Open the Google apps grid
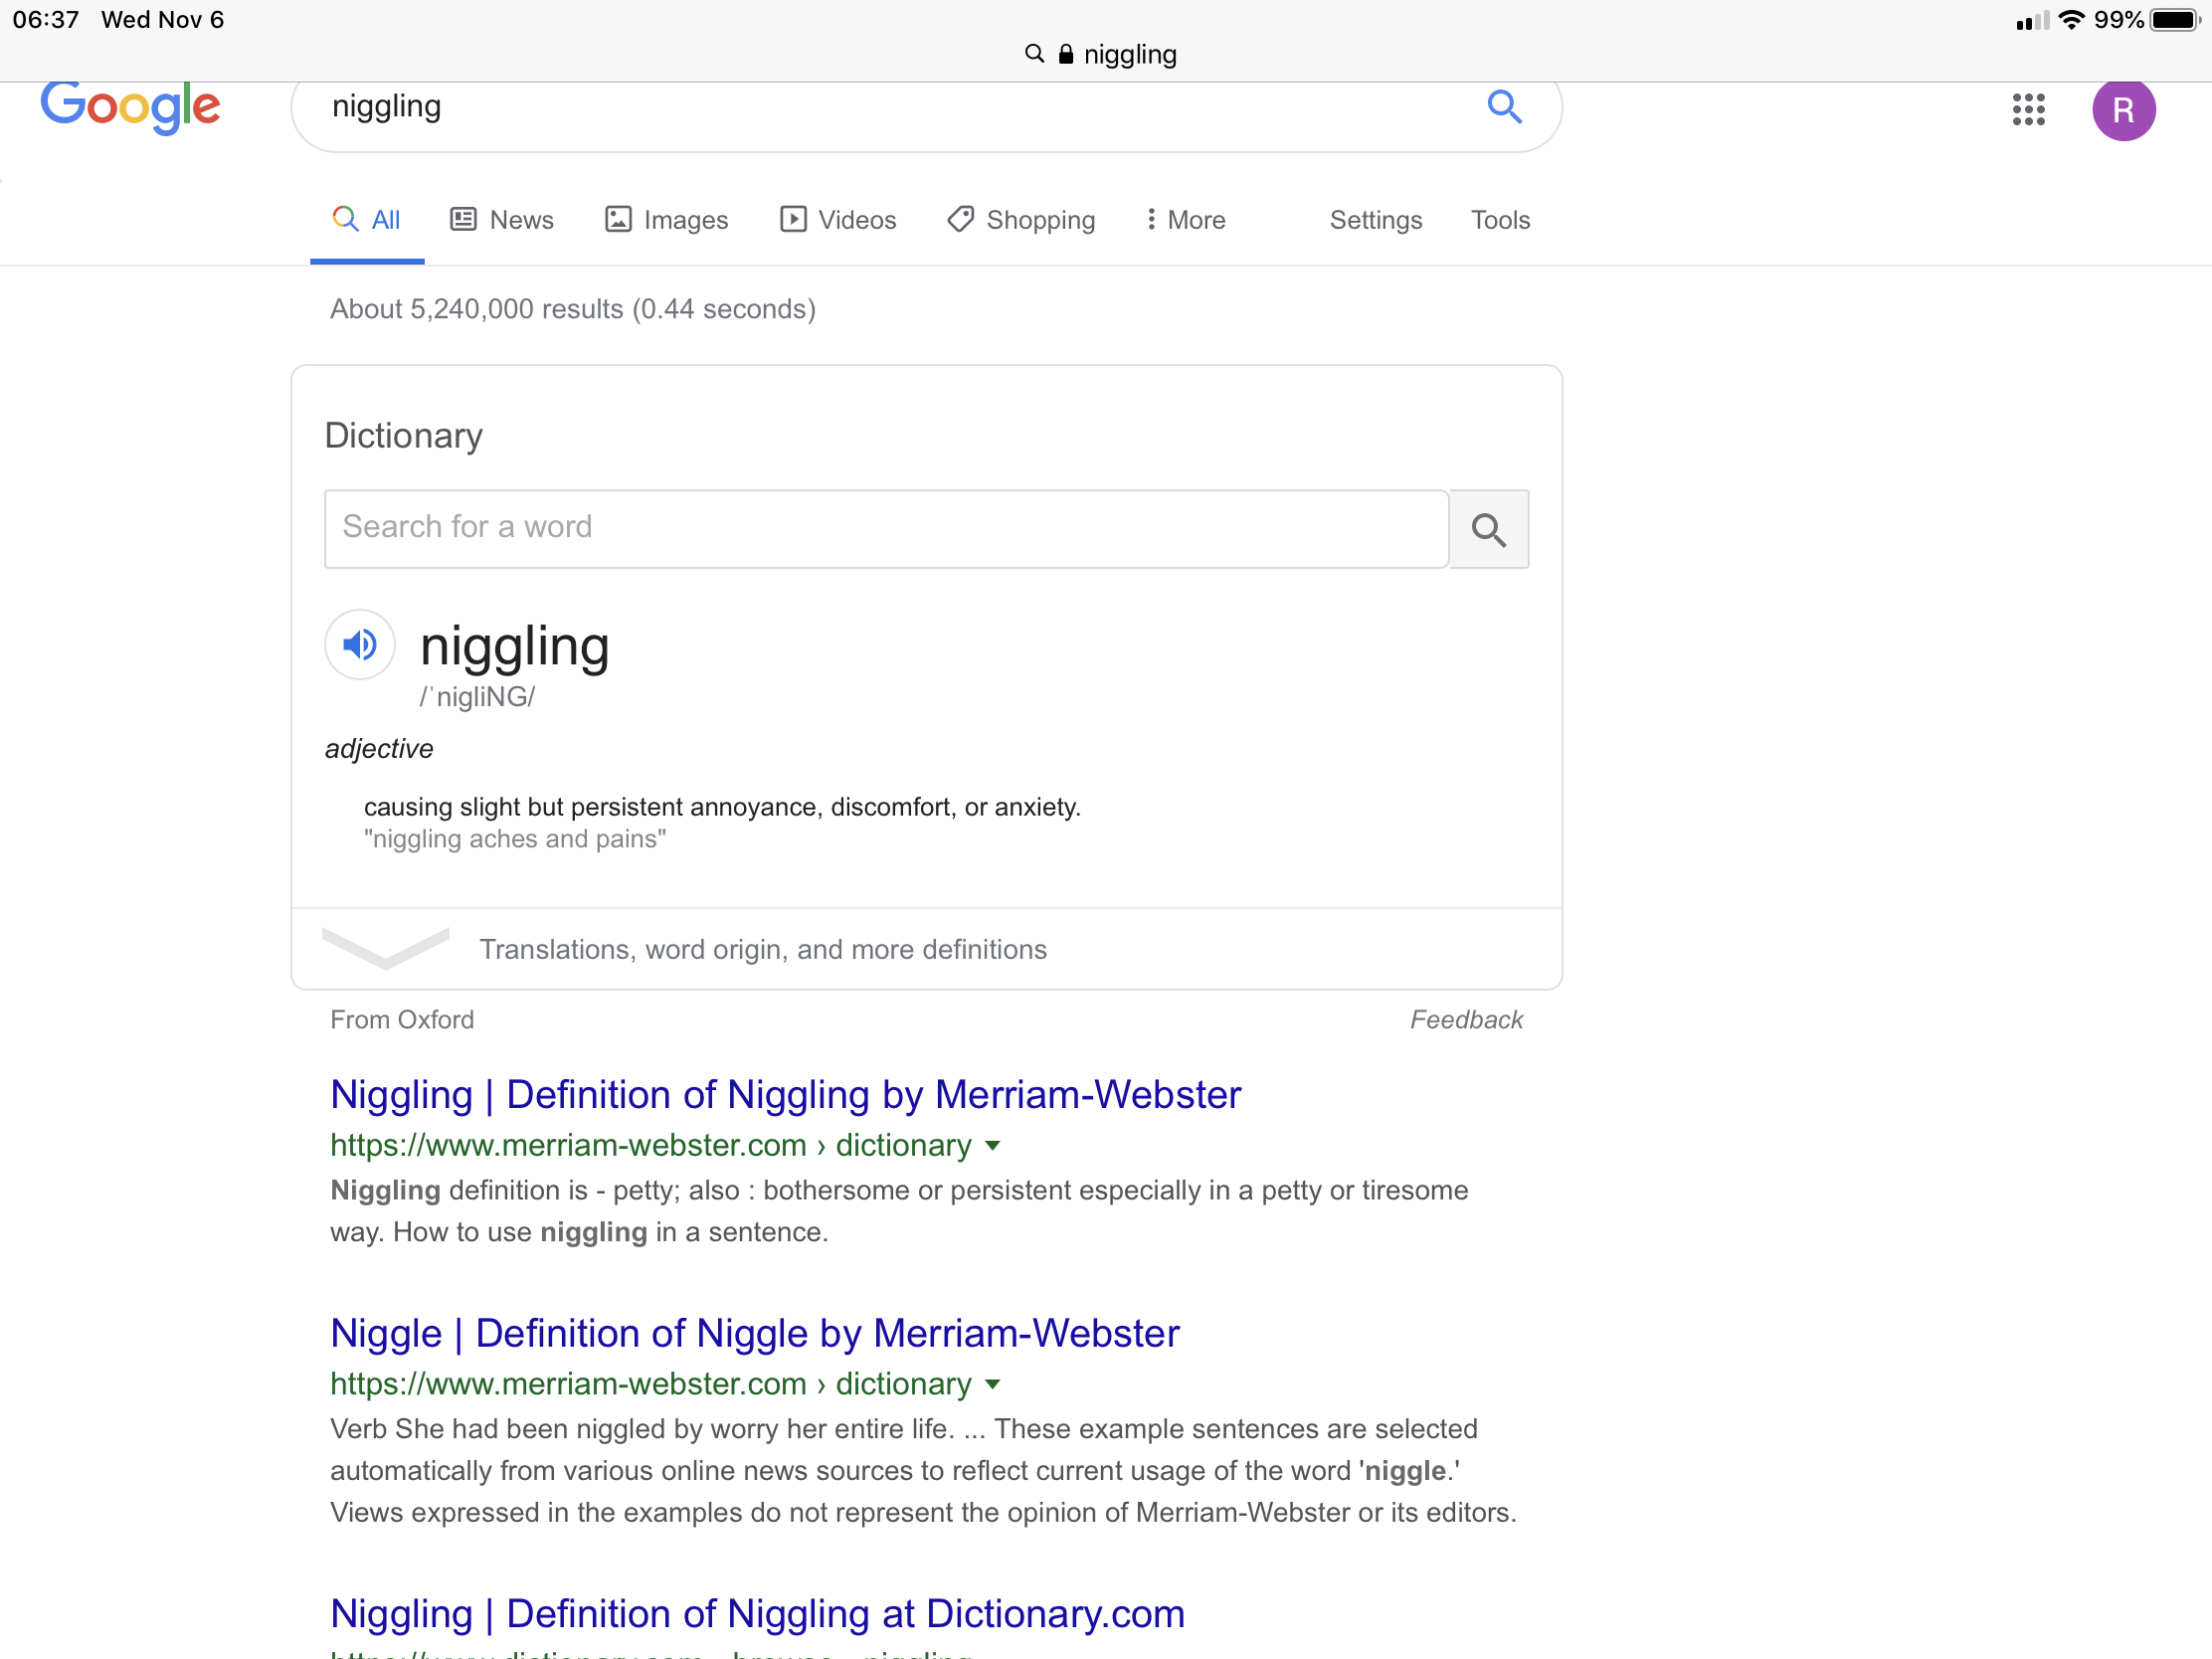 point(2028,109)
